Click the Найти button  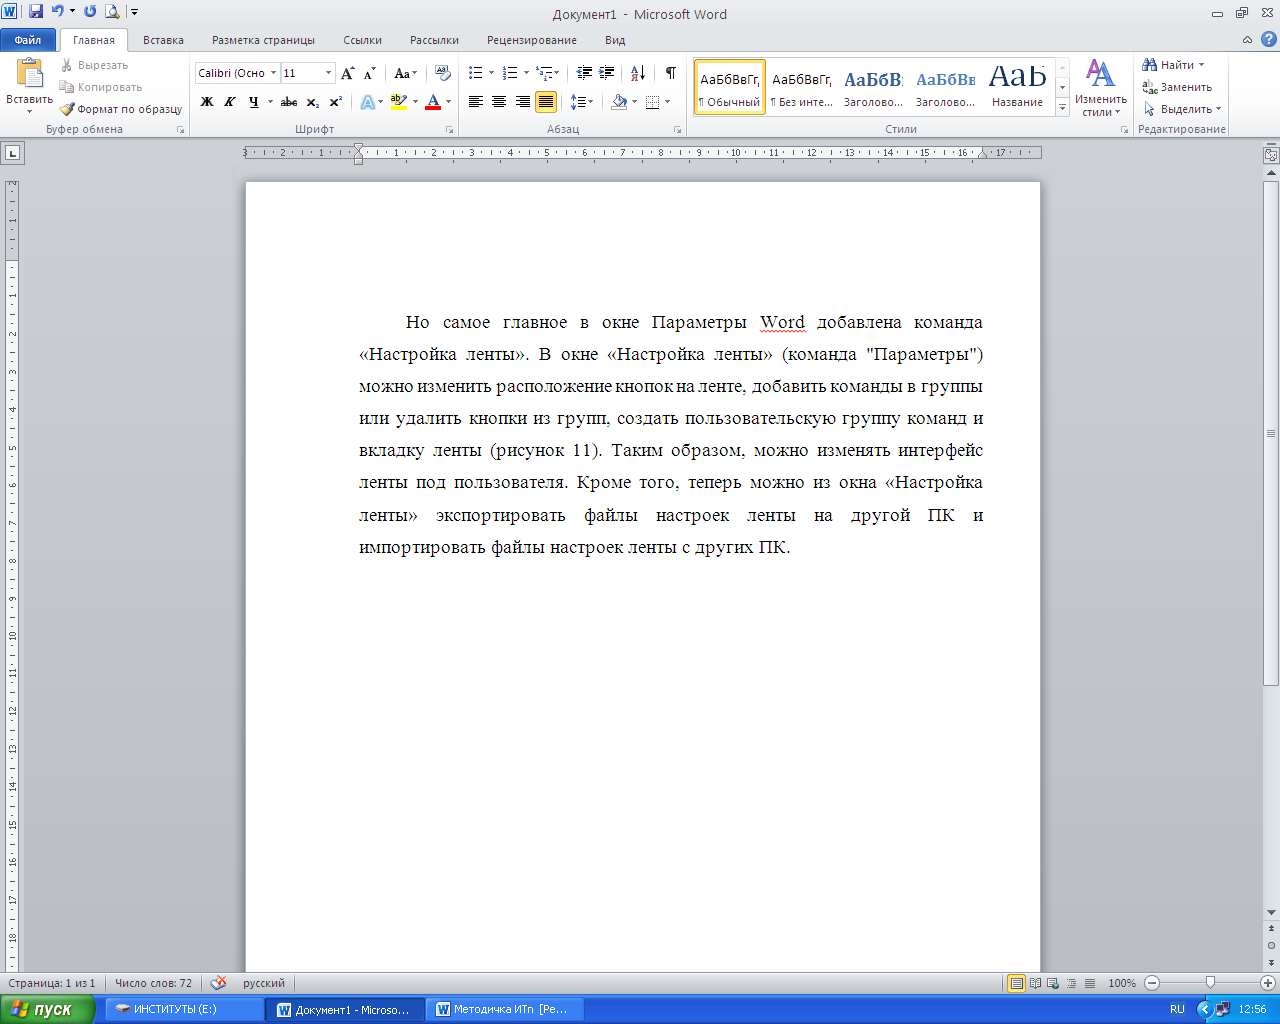point(1173,65)
